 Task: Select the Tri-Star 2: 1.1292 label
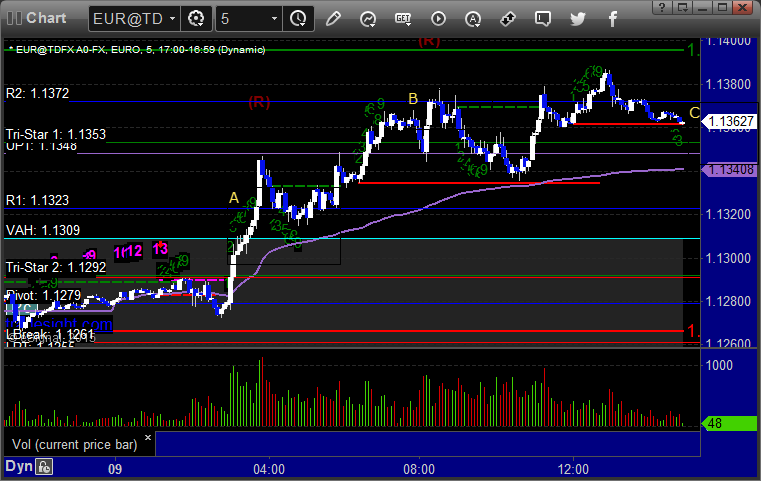[x=56, y=267]
